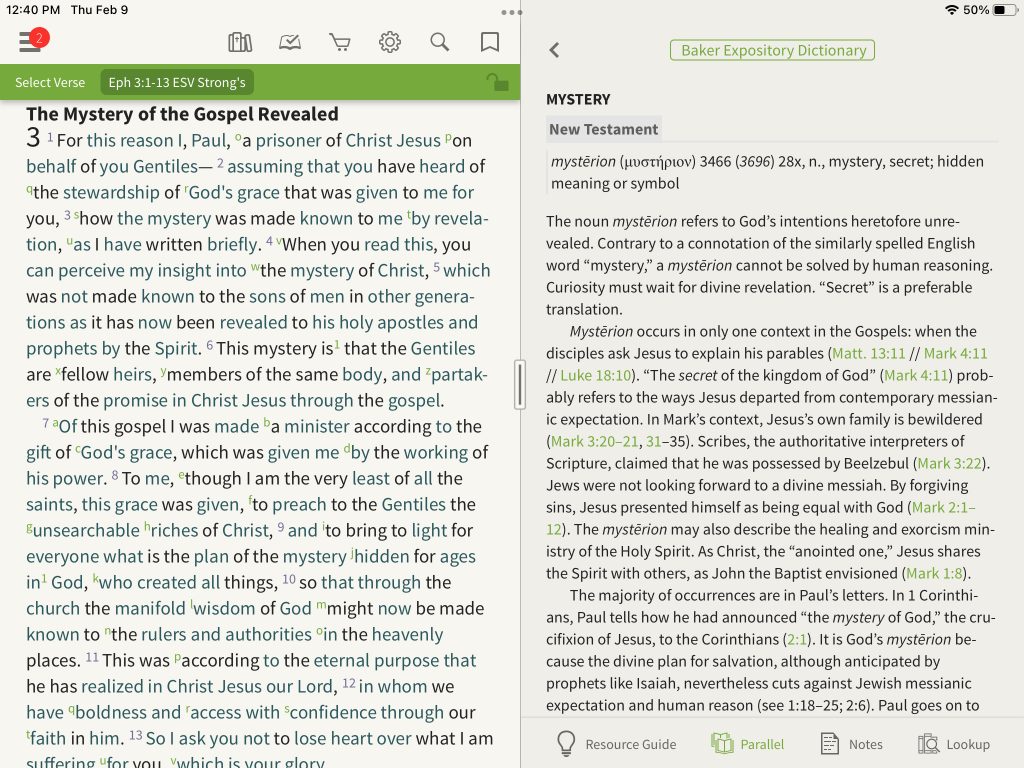Screen dimensions: 1024x768
Task: Tap the word "stewardship" in verse 2
Action: coord(111,193)
